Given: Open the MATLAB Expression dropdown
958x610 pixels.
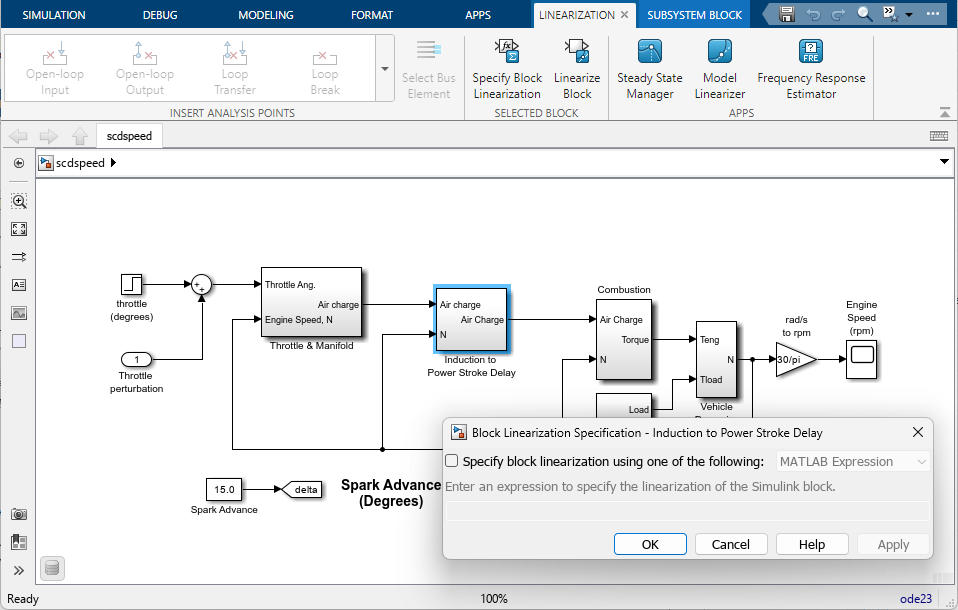Looking at the screenshot, I should coord(853,461).
